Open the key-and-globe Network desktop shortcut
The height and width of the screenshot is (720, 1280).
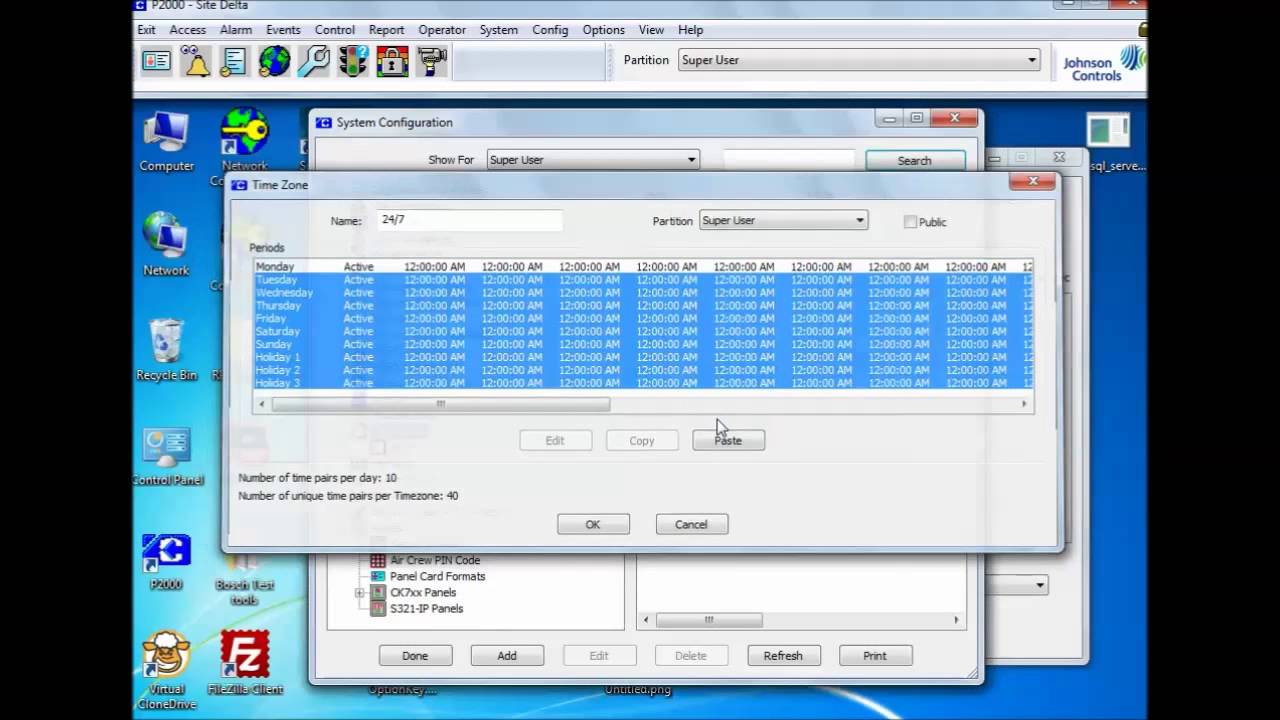(x=245, y=140)
